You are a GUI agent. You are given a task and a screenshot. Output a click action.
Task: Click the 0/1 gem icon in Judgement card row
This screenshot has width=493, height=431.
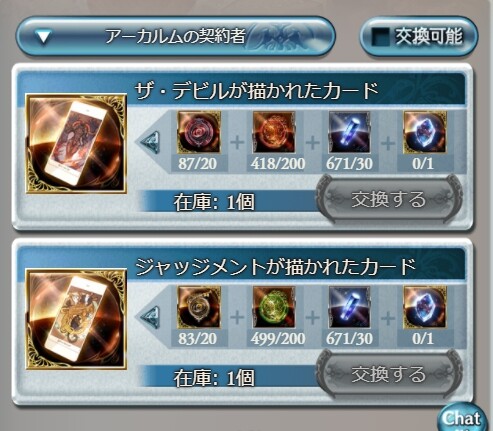pyautogui.click(x=424, y=307)
